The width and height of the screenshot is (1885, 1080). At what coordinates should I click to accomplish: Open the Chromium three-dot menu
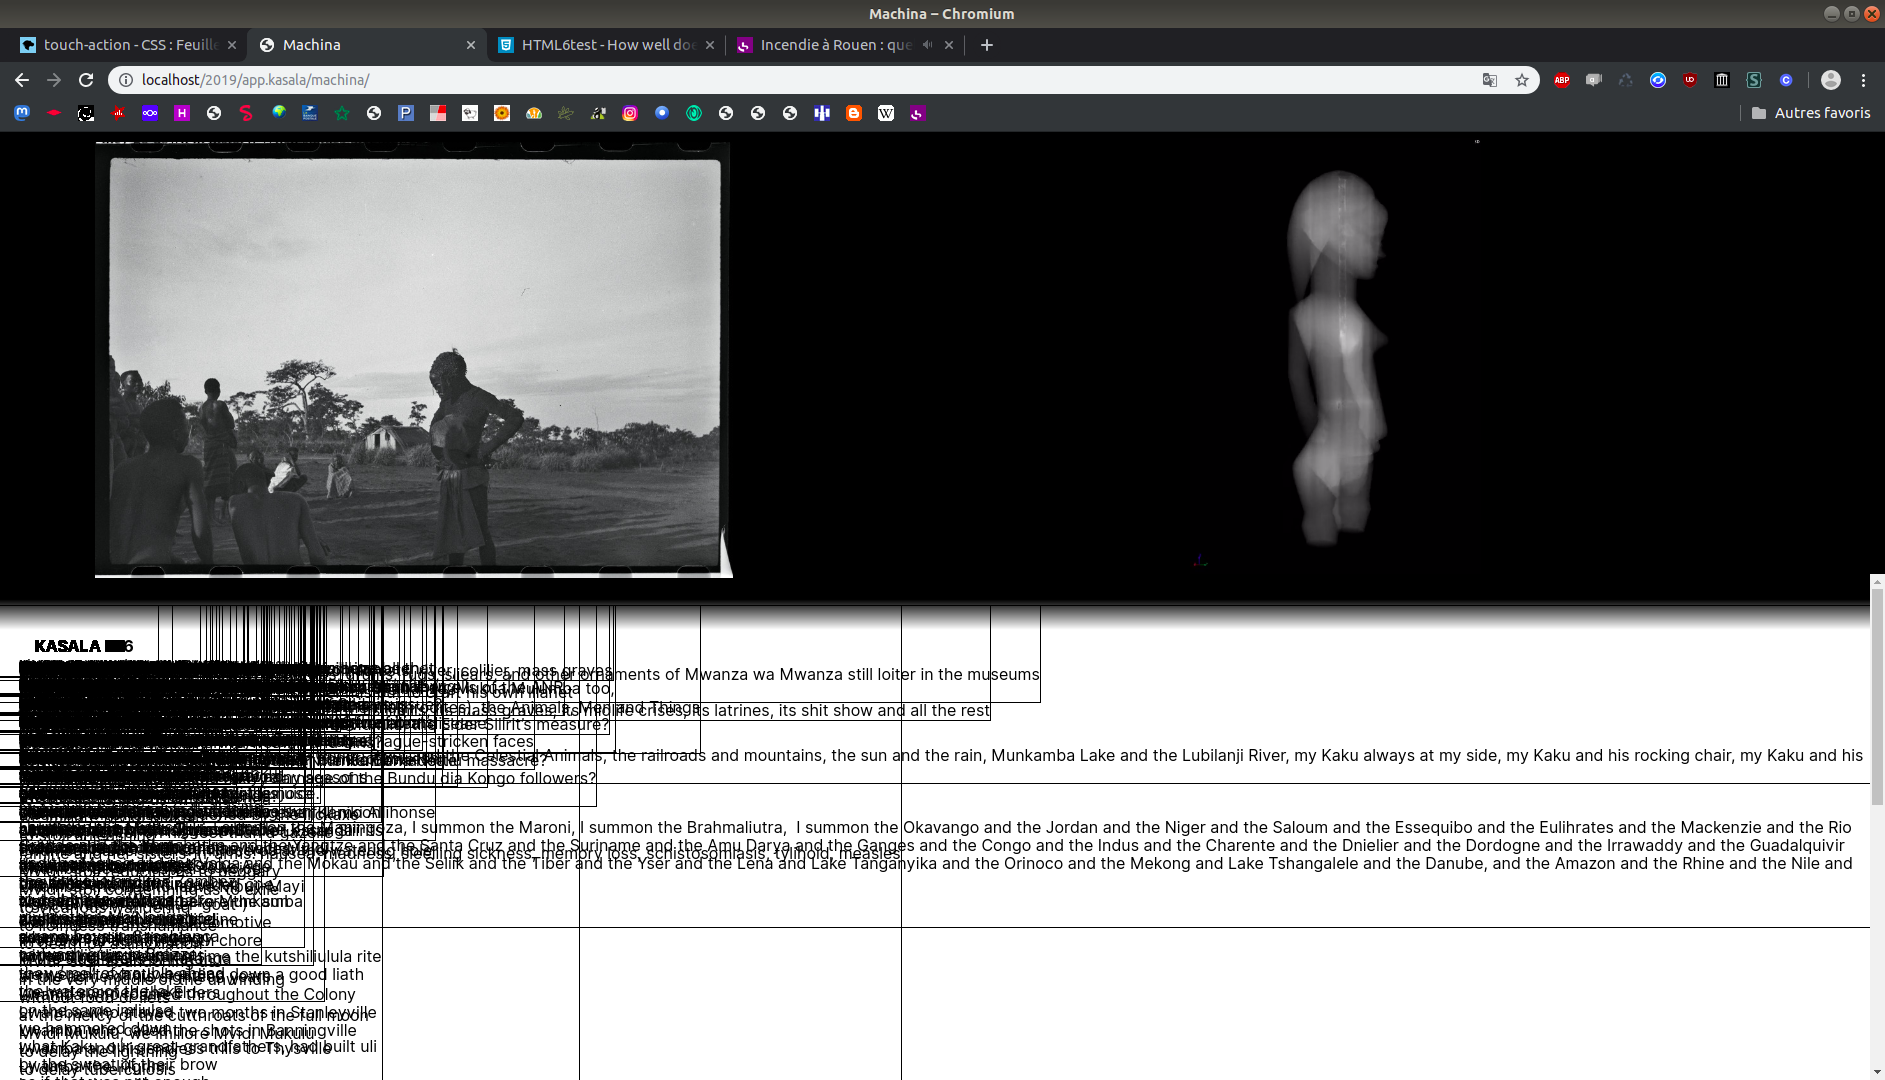[1863, 80]
